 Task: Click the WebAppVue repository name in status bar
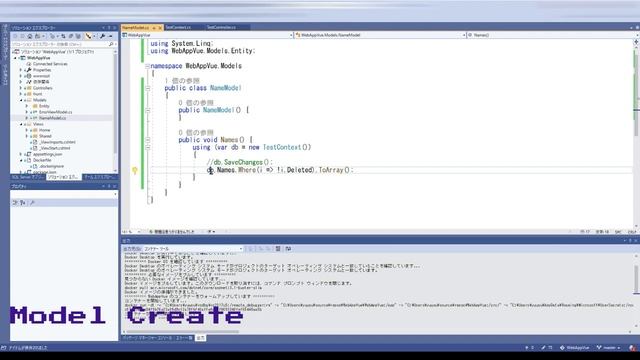click(574, 348)
